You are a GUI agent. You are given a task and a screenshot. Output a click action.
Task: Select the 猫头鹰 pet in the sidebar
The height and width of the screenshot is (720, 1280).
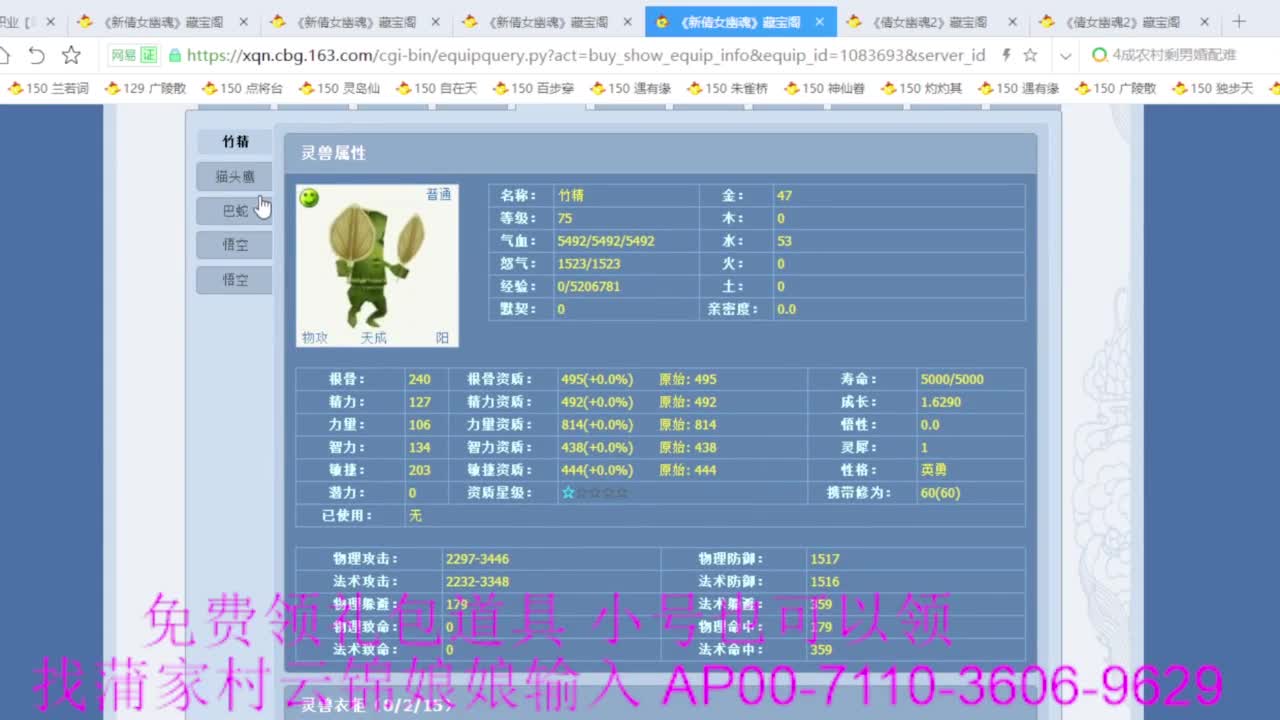[x=233, y=176]
